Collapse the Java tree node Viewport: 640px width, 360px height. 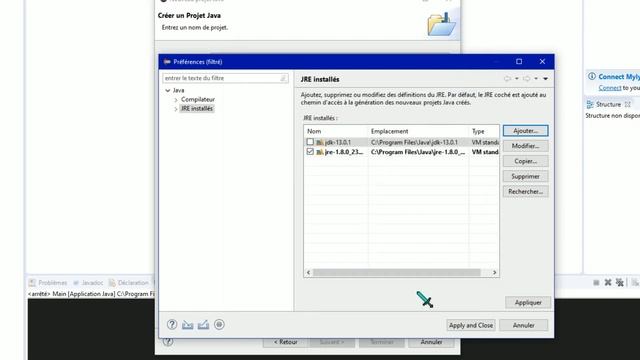click(168, 90)
